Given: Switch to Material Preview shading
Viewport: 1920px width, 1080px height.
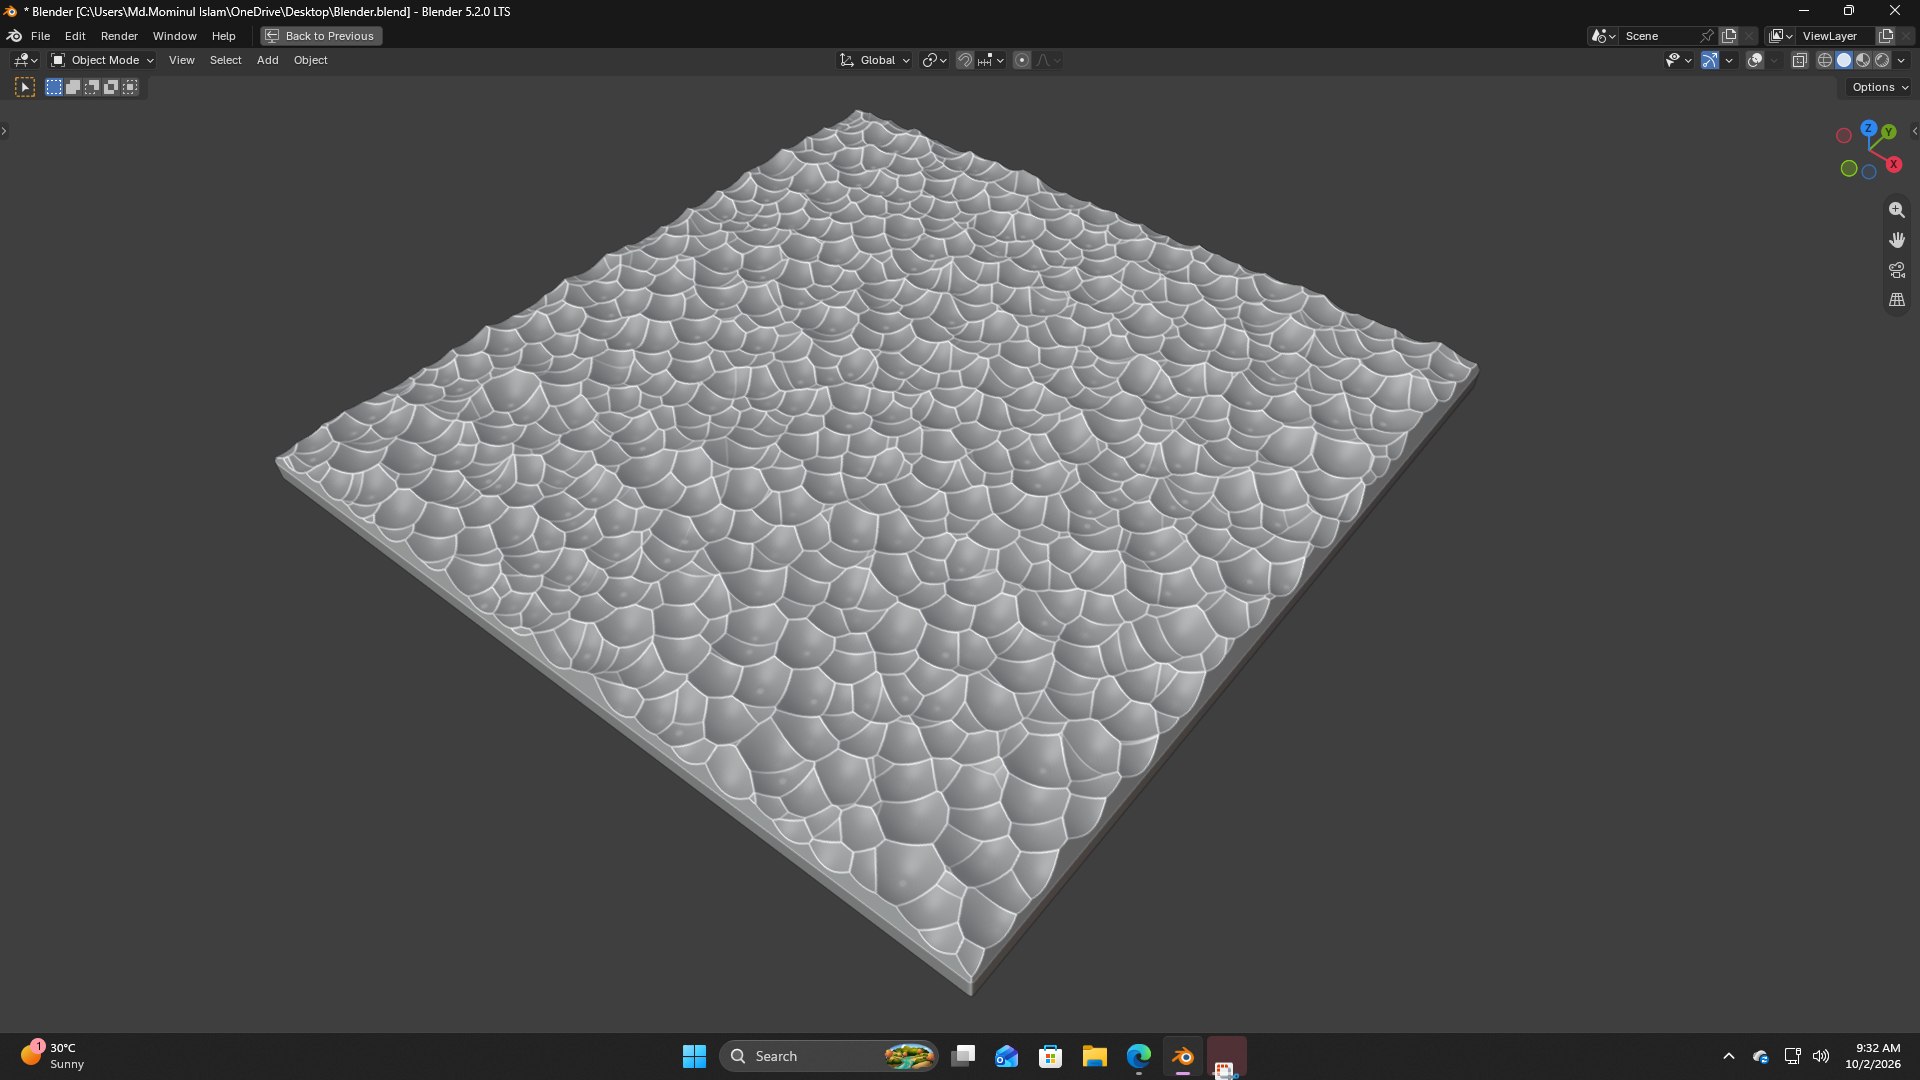Looking at the screenshot, I should point(1863,61).
